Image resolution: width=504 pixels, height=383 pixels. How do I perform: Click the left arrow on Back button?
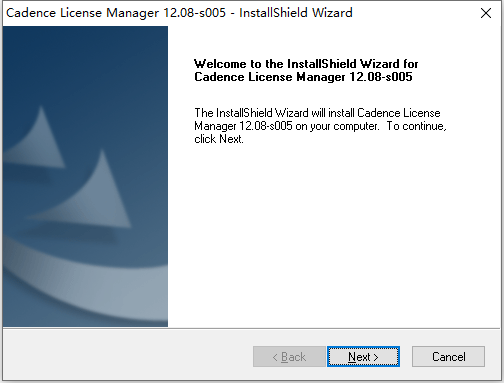click(x=275, y=357)
